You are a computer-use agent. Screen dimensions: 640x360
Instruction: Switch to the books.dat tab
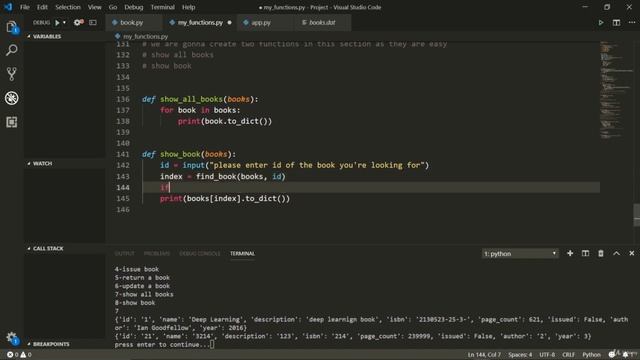tap(322, 22)
